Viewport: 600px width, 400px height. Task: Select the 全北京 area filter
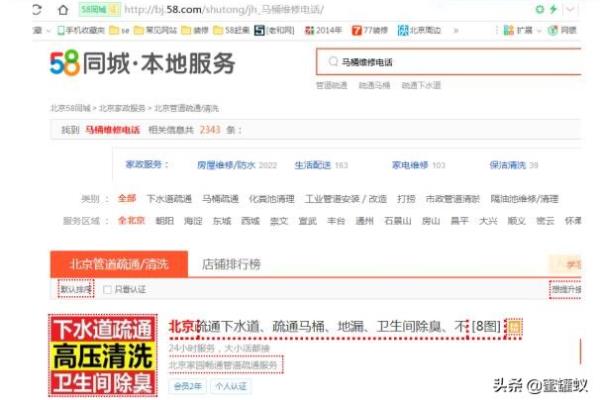pos(131,220)
